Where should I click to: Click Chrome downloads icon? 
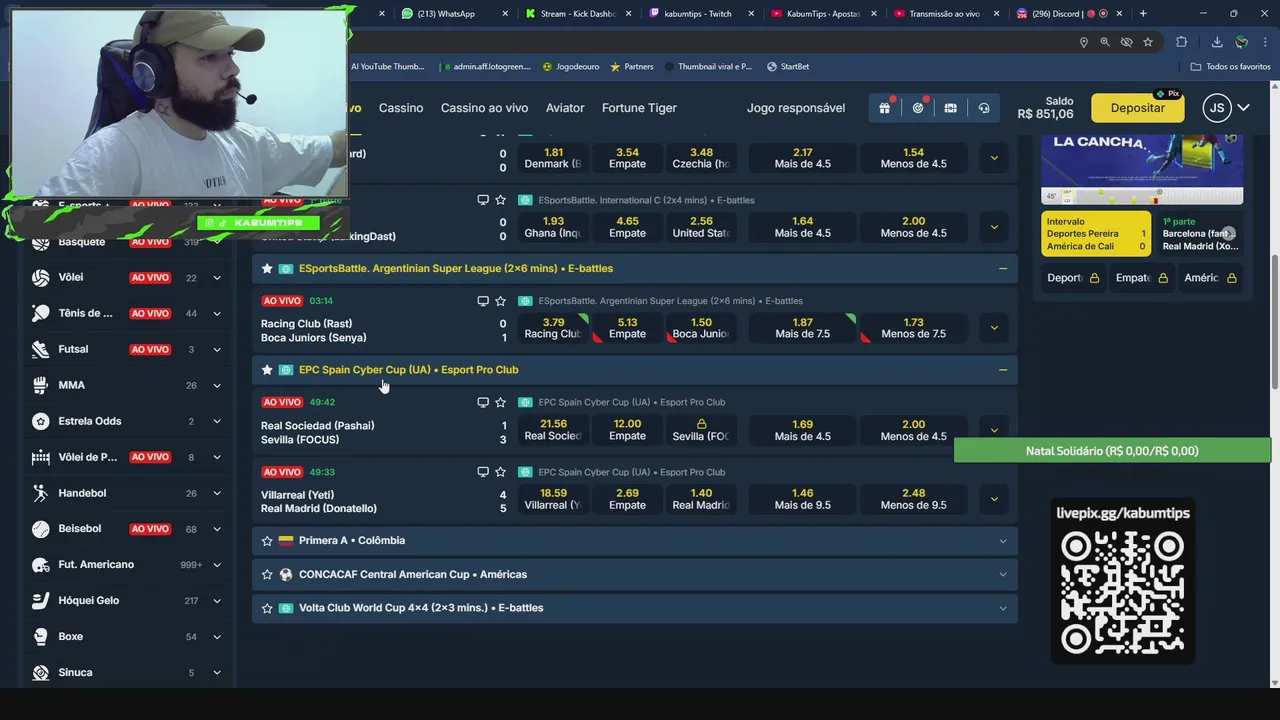click(1217, 42)
